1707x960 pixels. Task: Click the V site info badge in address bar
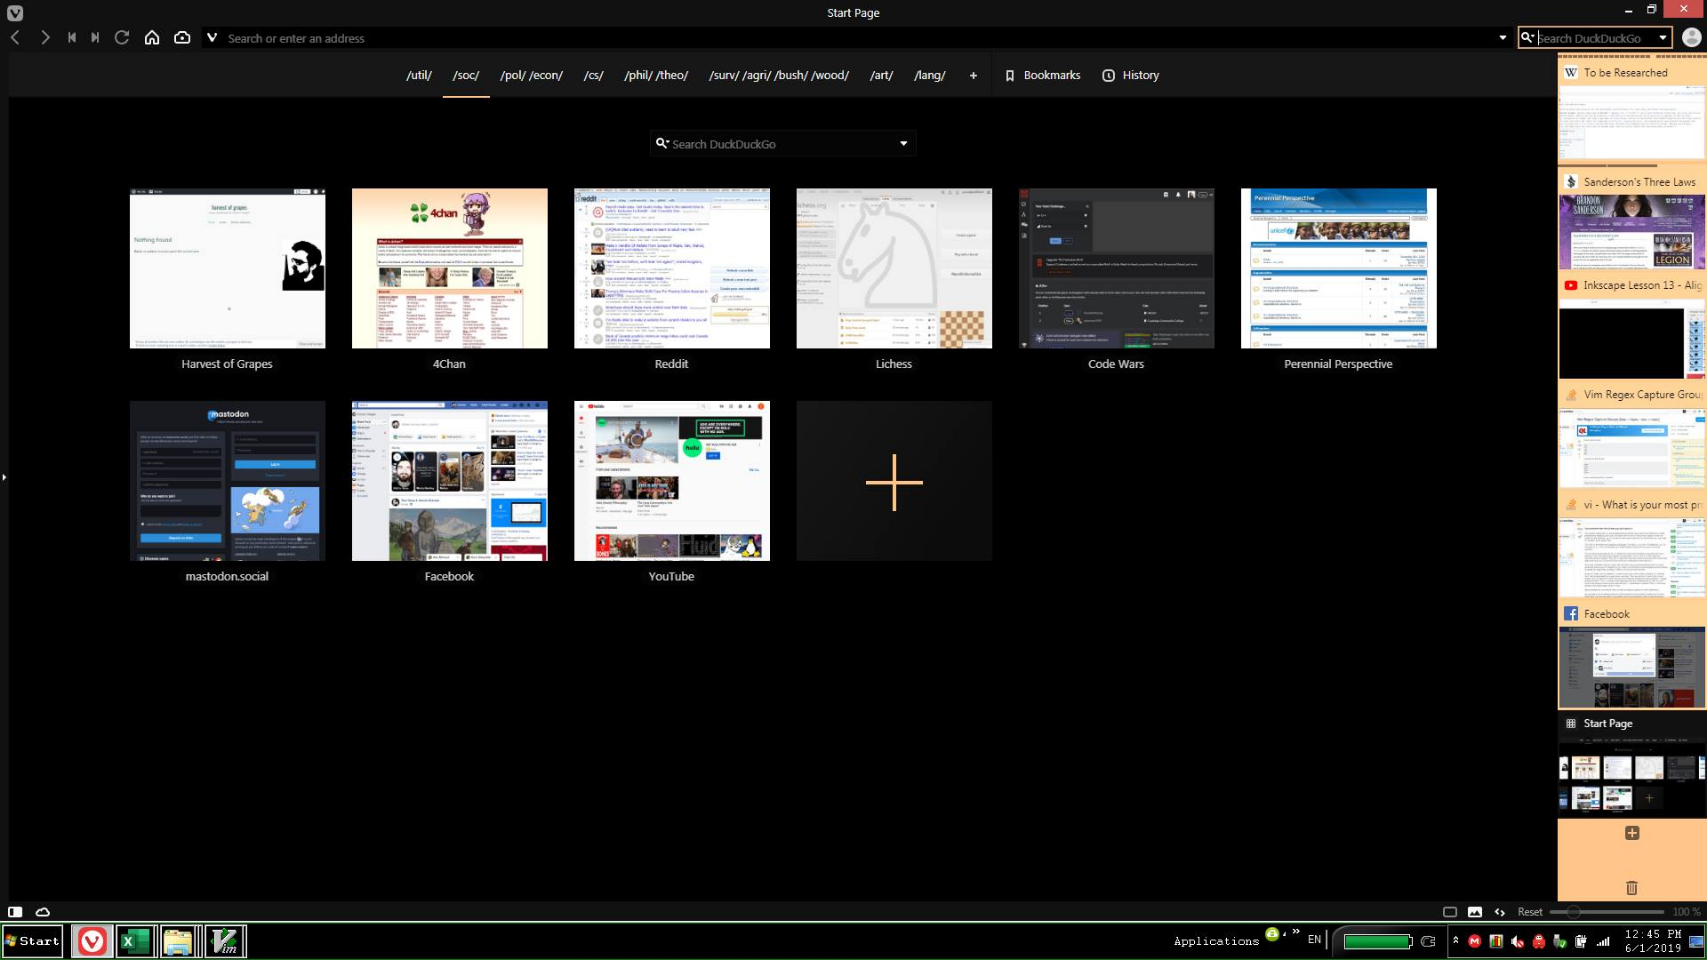(x=212, y=38)
